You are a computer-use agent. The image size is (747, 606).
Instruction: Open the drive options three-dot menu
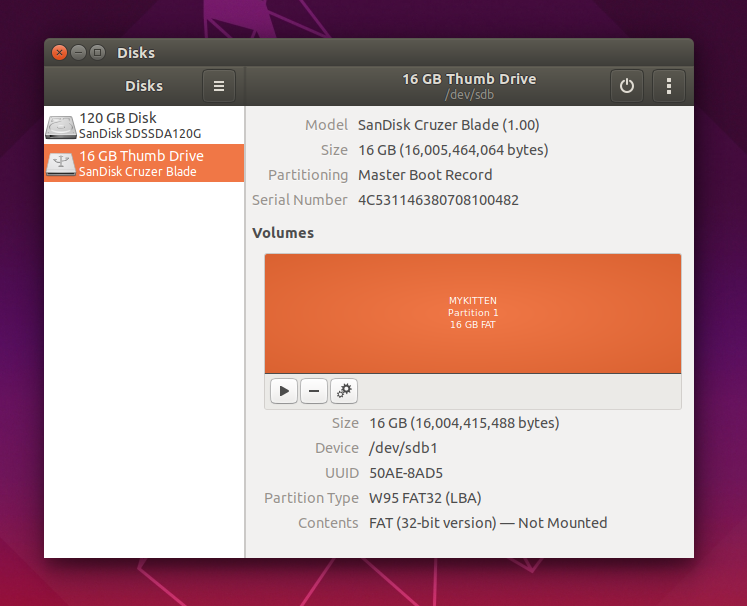click(x=668, y=86)
